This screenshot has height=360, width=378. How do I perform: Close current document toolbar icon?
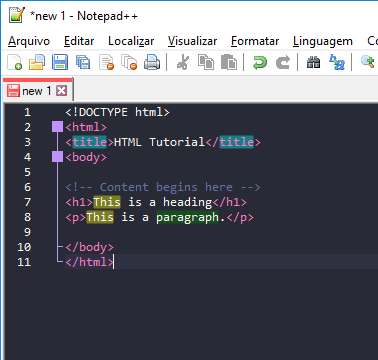coord(106,62)
